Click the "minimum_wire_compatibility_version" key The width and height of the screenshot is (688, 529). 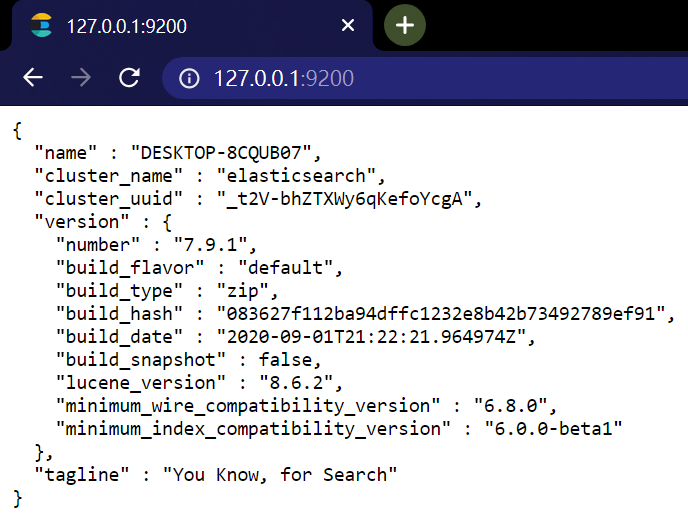tap(248, 406)
